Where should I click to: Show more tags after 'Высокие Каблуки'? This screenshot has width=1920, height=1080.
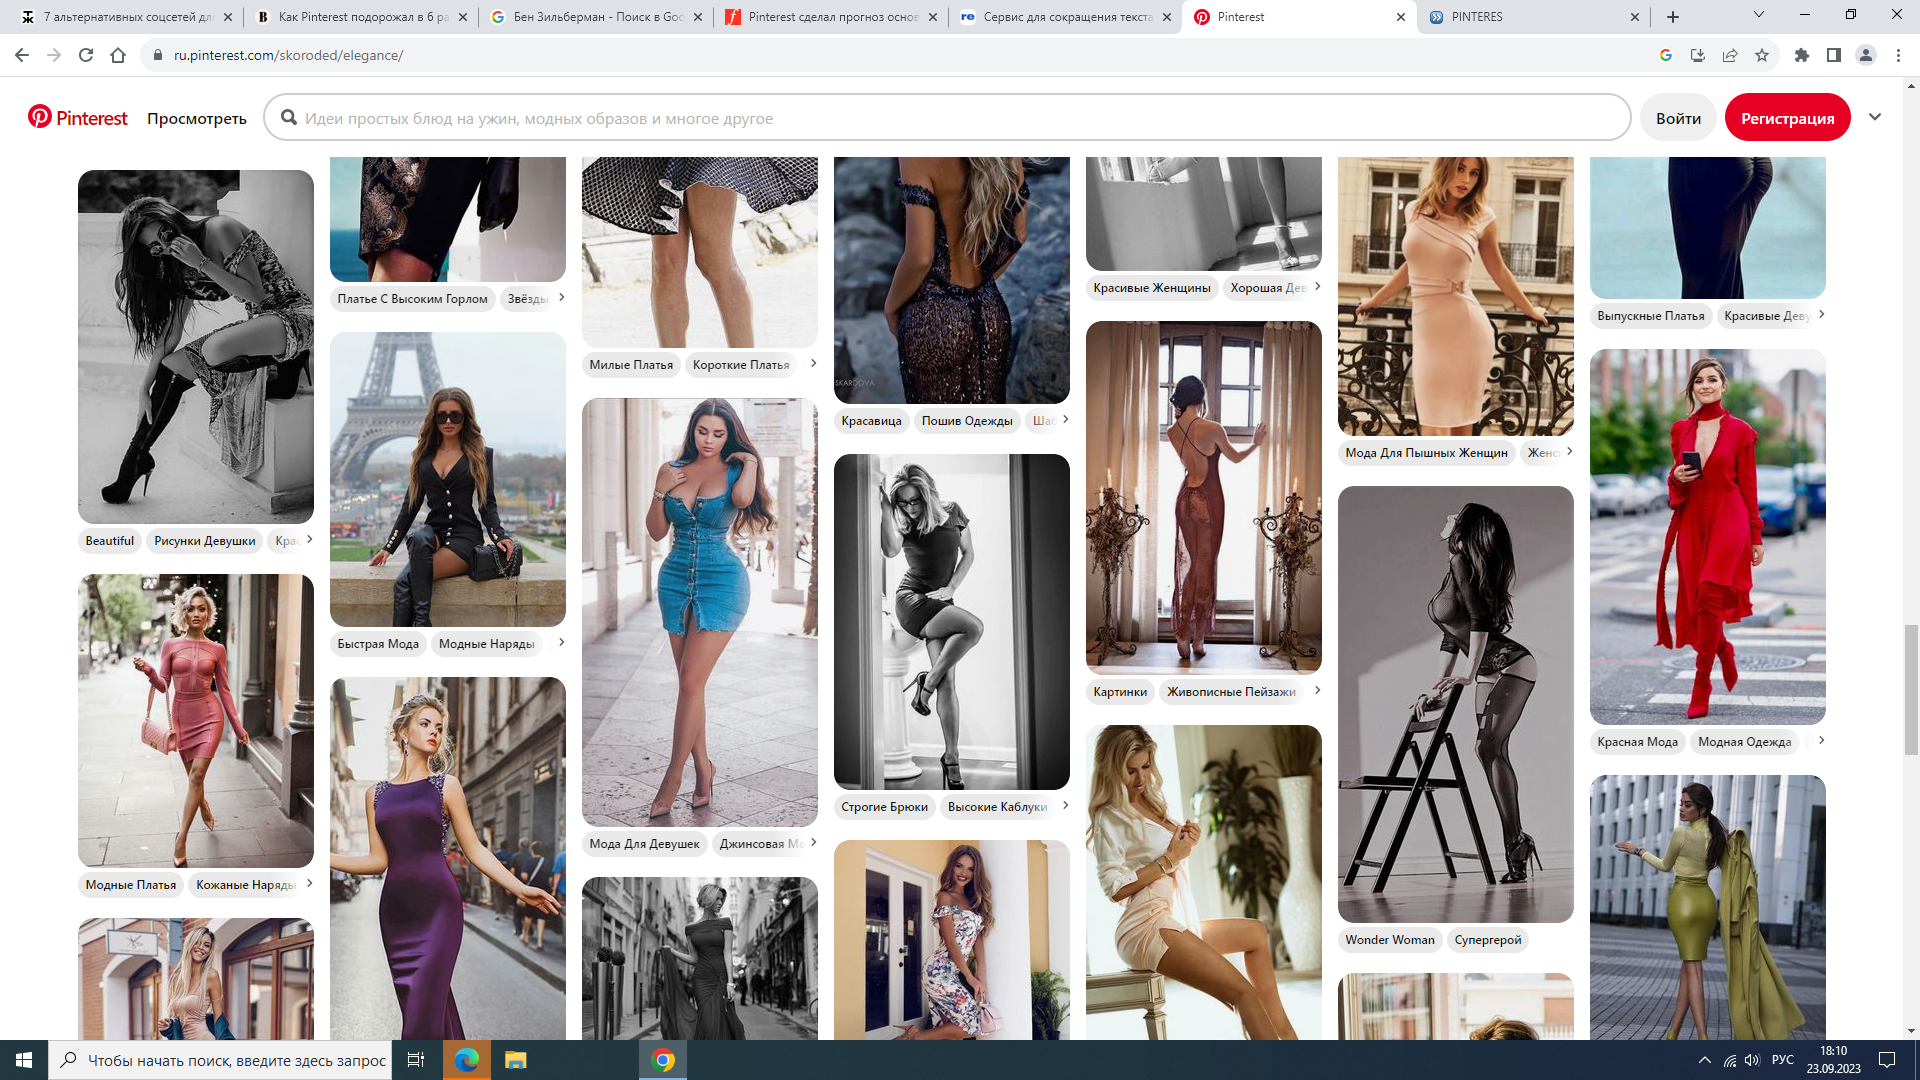click(x=1065, y=805)
